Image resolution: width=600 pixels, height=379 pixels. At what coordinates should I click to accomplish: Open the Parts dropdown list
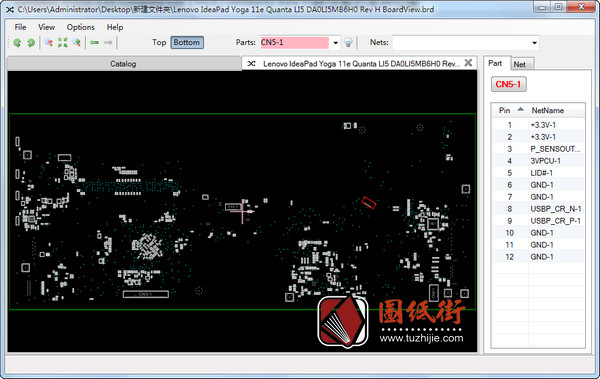click(x=336, y=42)
